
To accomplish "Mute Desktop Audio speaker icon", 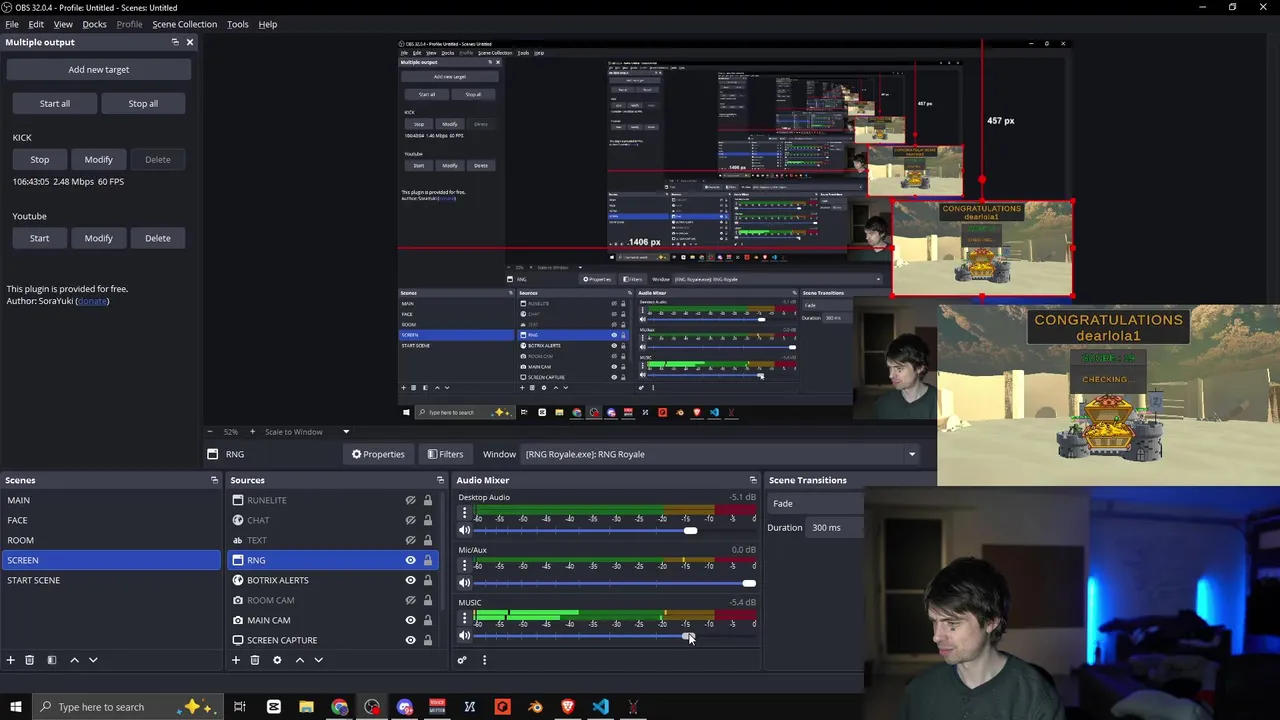I will [x=464, y=531].
